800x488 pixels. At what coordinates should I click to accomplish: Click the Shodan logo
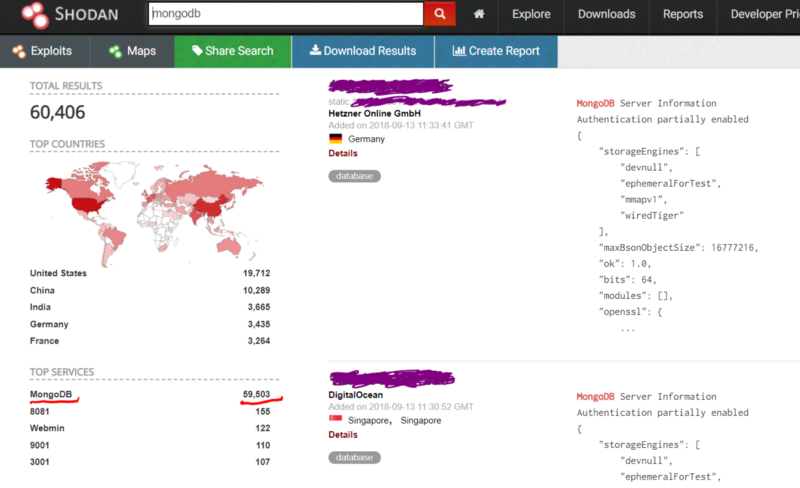[70, 14]
